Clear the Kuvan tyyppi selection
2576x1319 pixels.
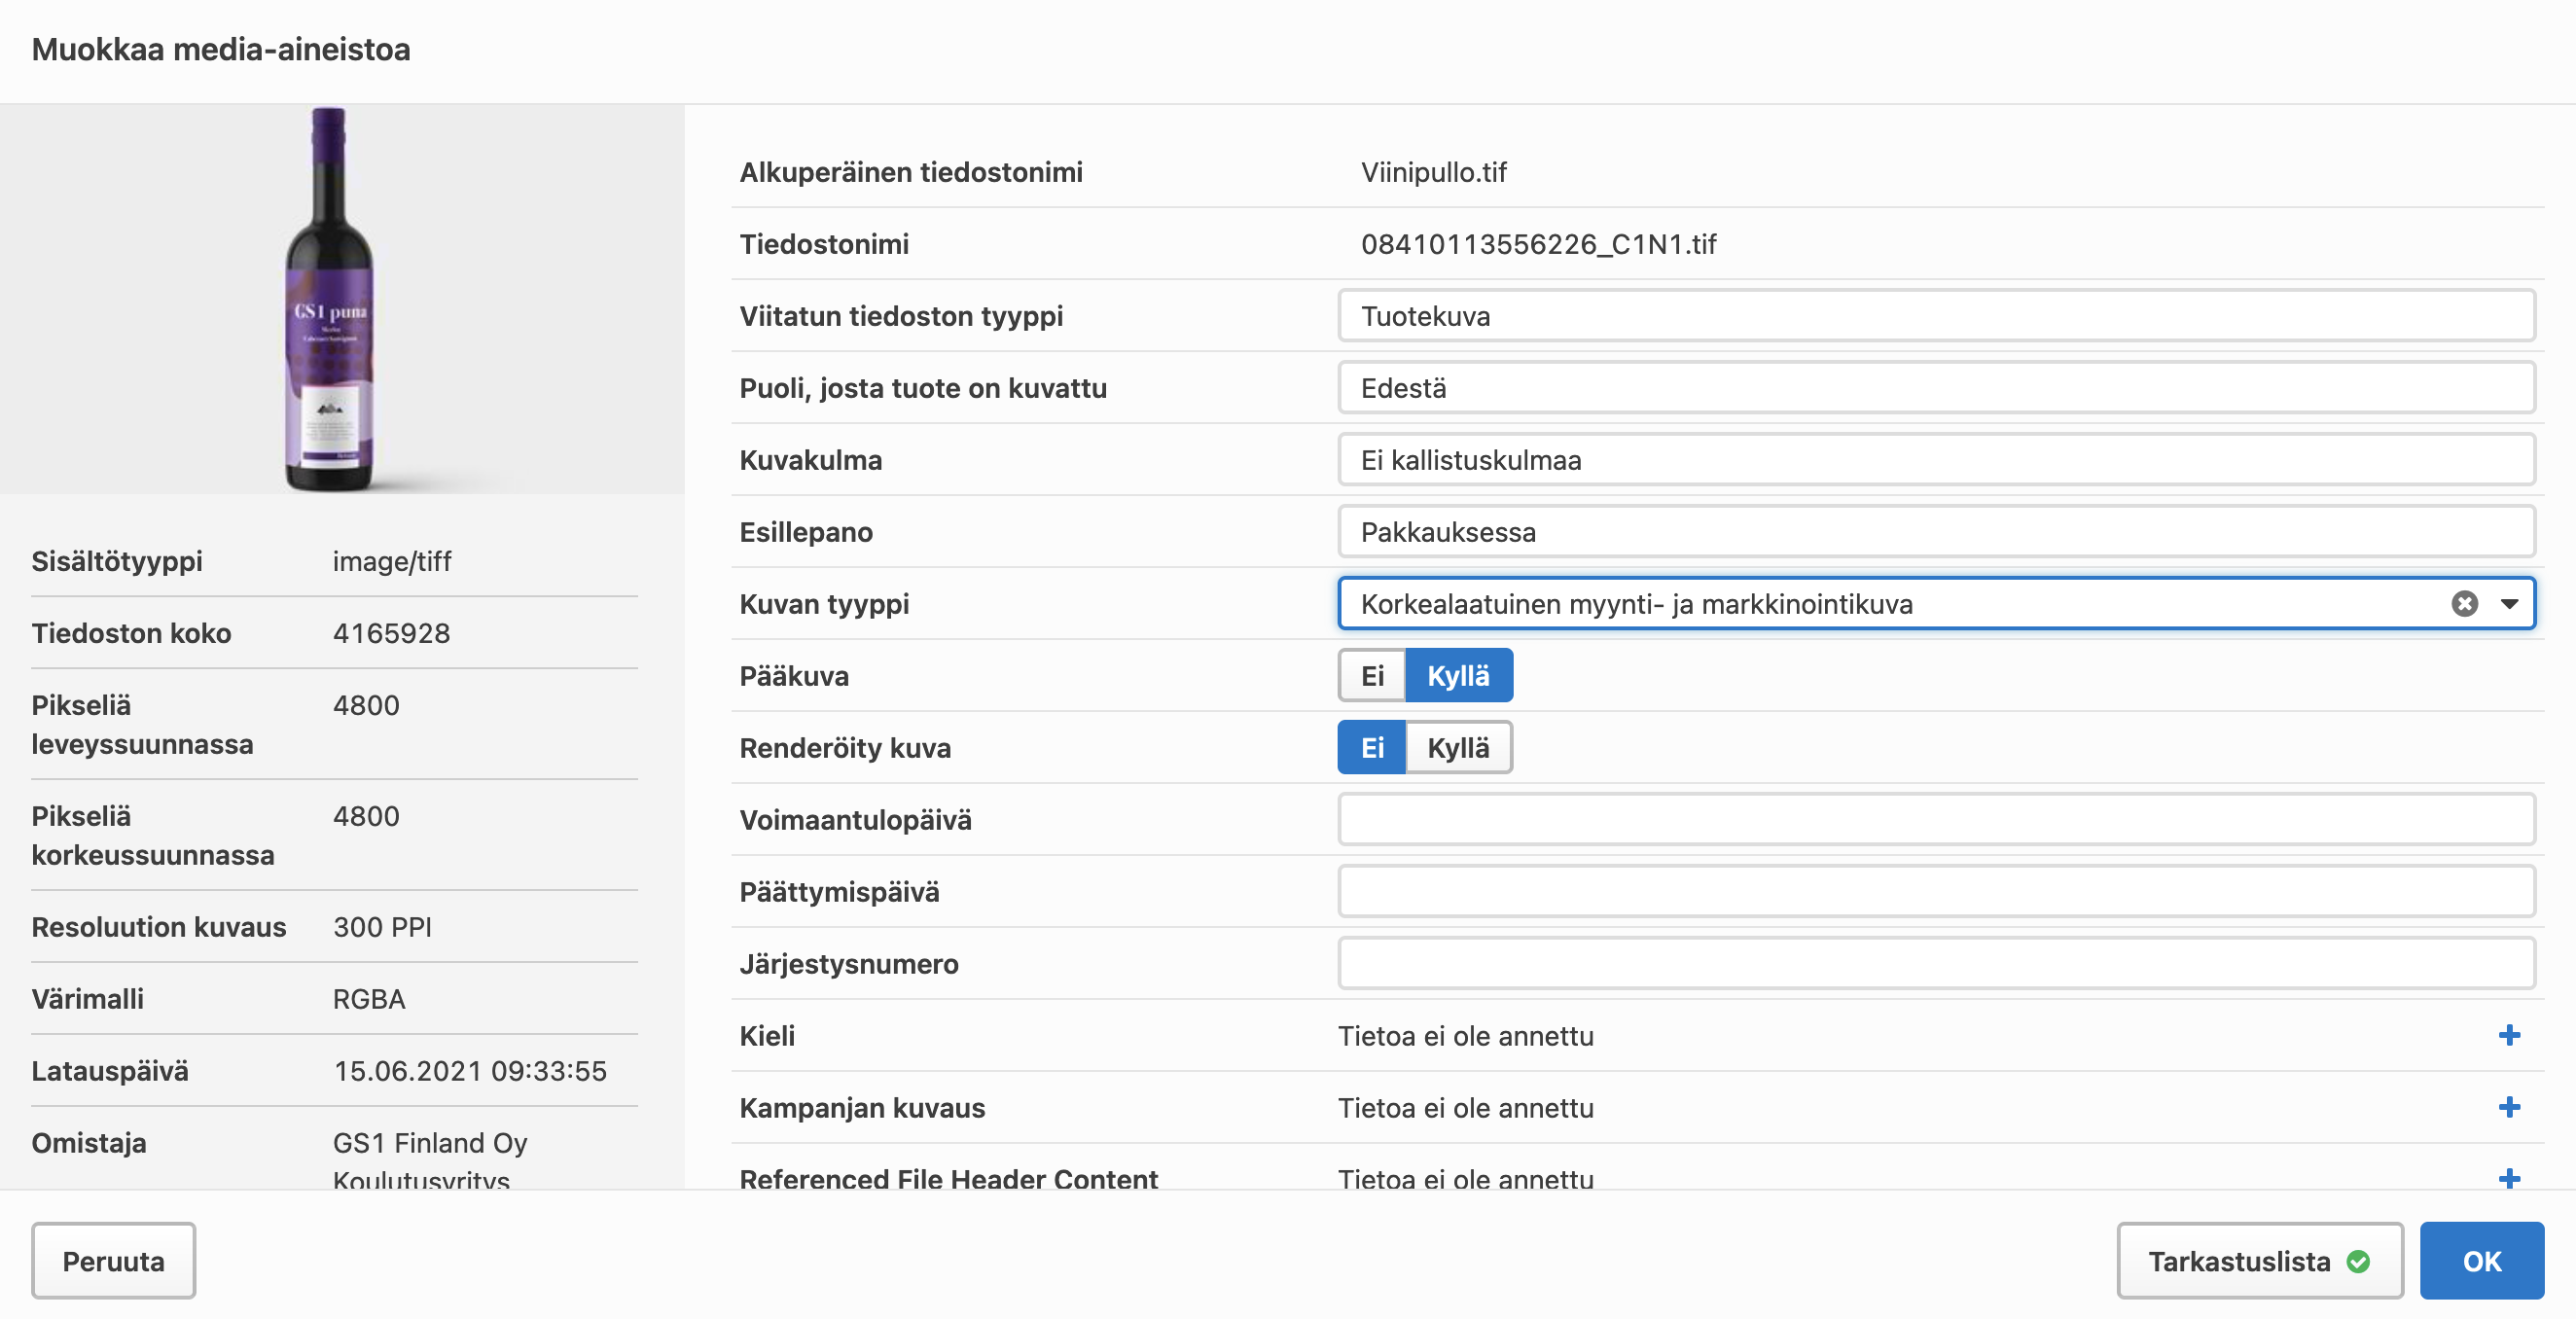pyautogui.click(x=2464, y=604)
